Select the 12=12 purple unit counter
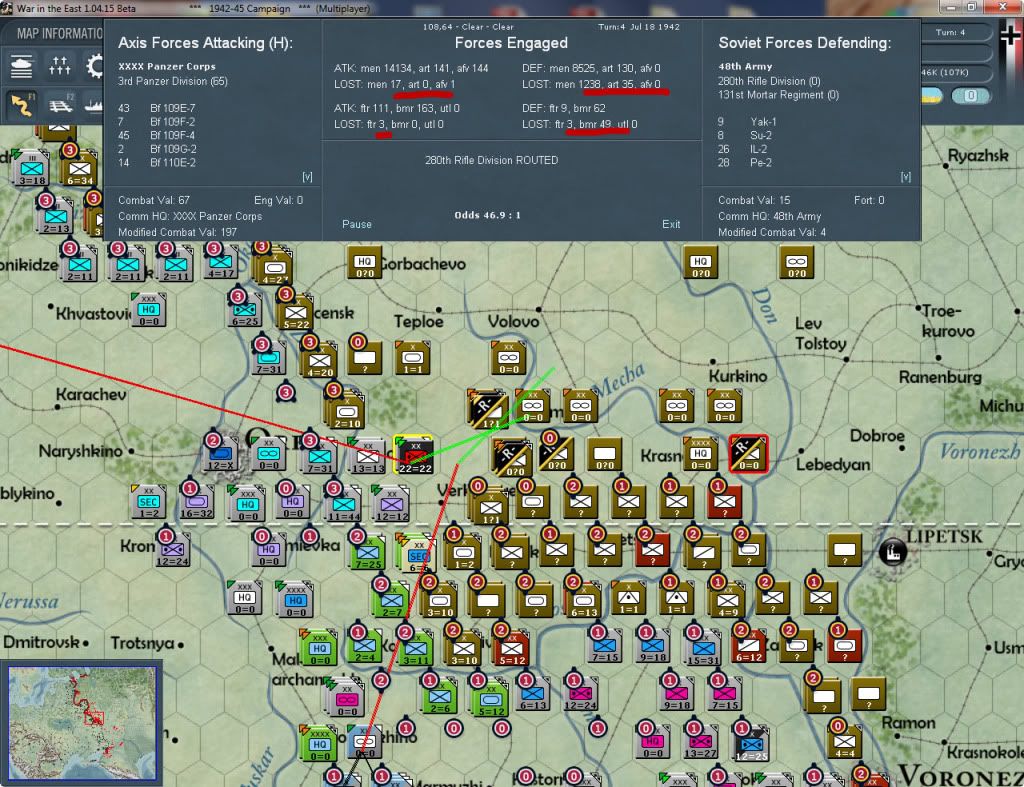1024x787 pixels. [x=391, y=504]
